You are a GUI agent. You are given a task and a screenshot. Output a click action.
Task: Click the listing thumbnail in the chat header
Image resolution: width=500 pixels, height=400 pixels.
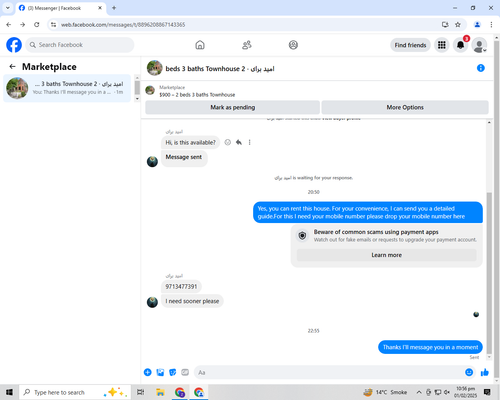pyautogui.click(x=155, y=68)
